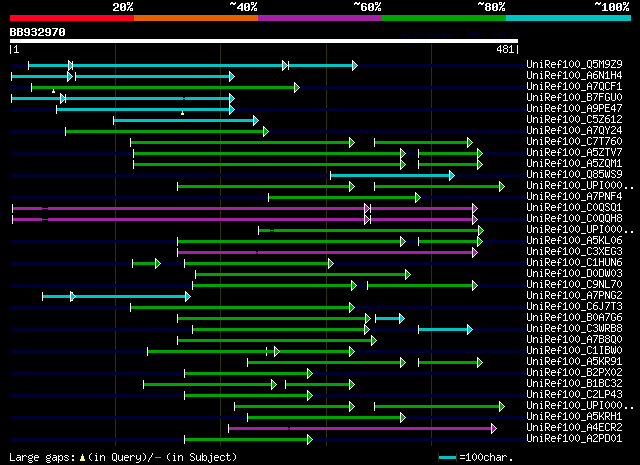Select the query ID BB932970

(38, 32)
